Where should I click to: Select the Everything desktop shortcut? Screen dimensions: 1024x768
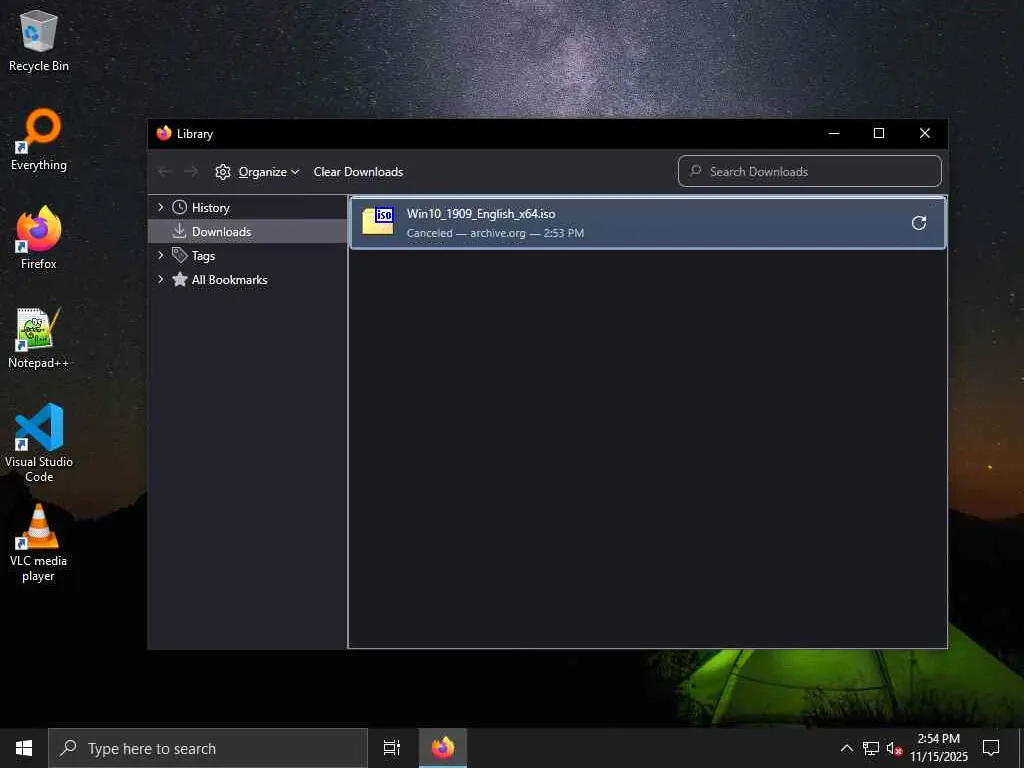39,139
